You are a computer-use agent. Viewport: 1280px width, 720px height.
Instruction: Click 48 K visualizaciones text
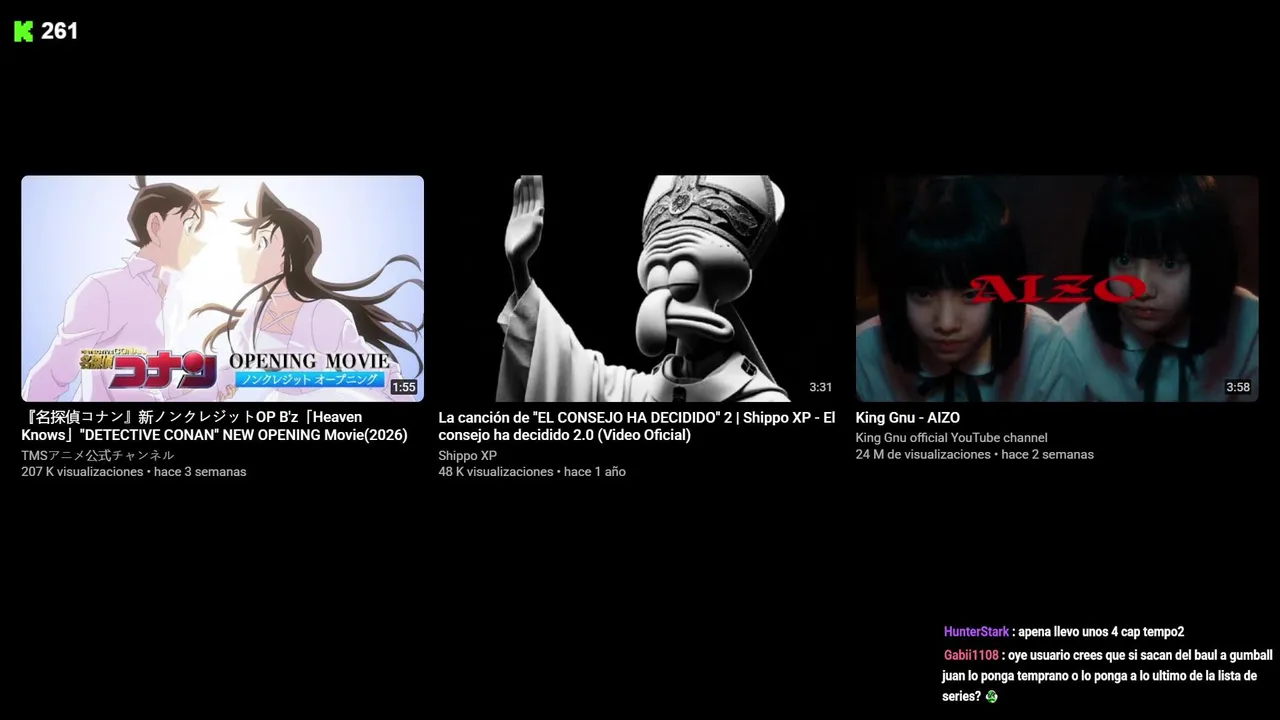[x=496, y=472]
